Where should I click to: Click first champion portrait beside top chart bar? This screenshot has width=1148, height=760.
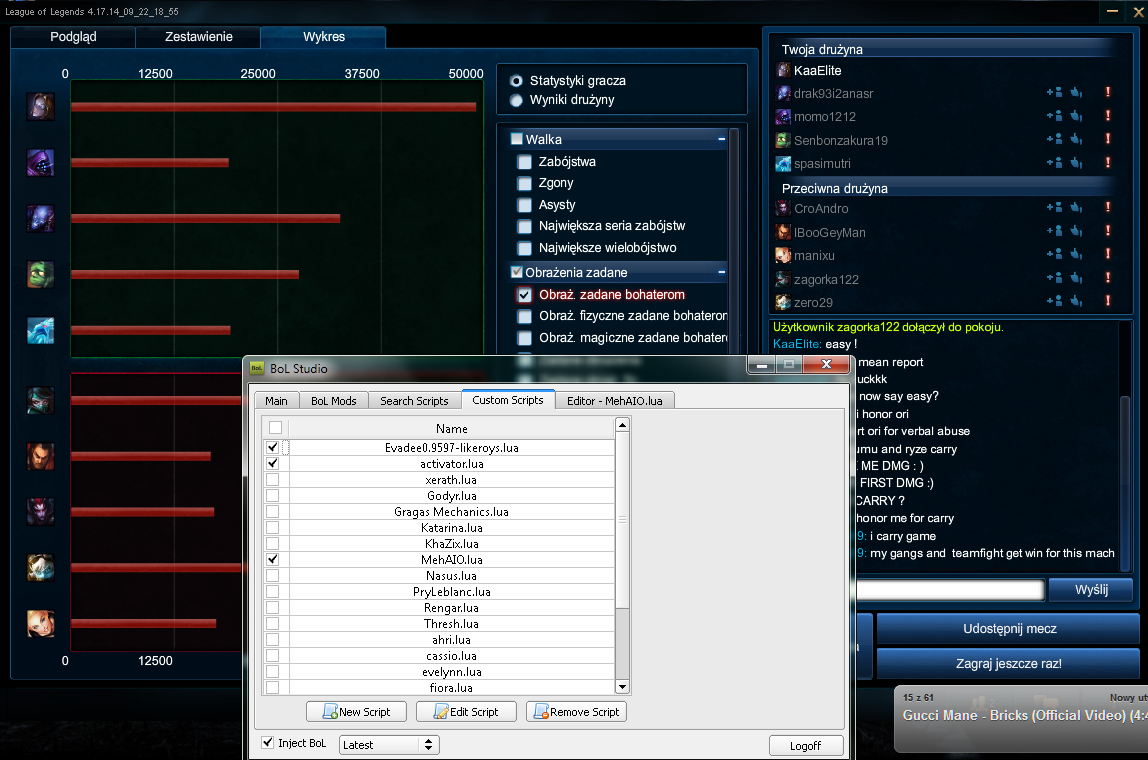[x=41, y=107]
